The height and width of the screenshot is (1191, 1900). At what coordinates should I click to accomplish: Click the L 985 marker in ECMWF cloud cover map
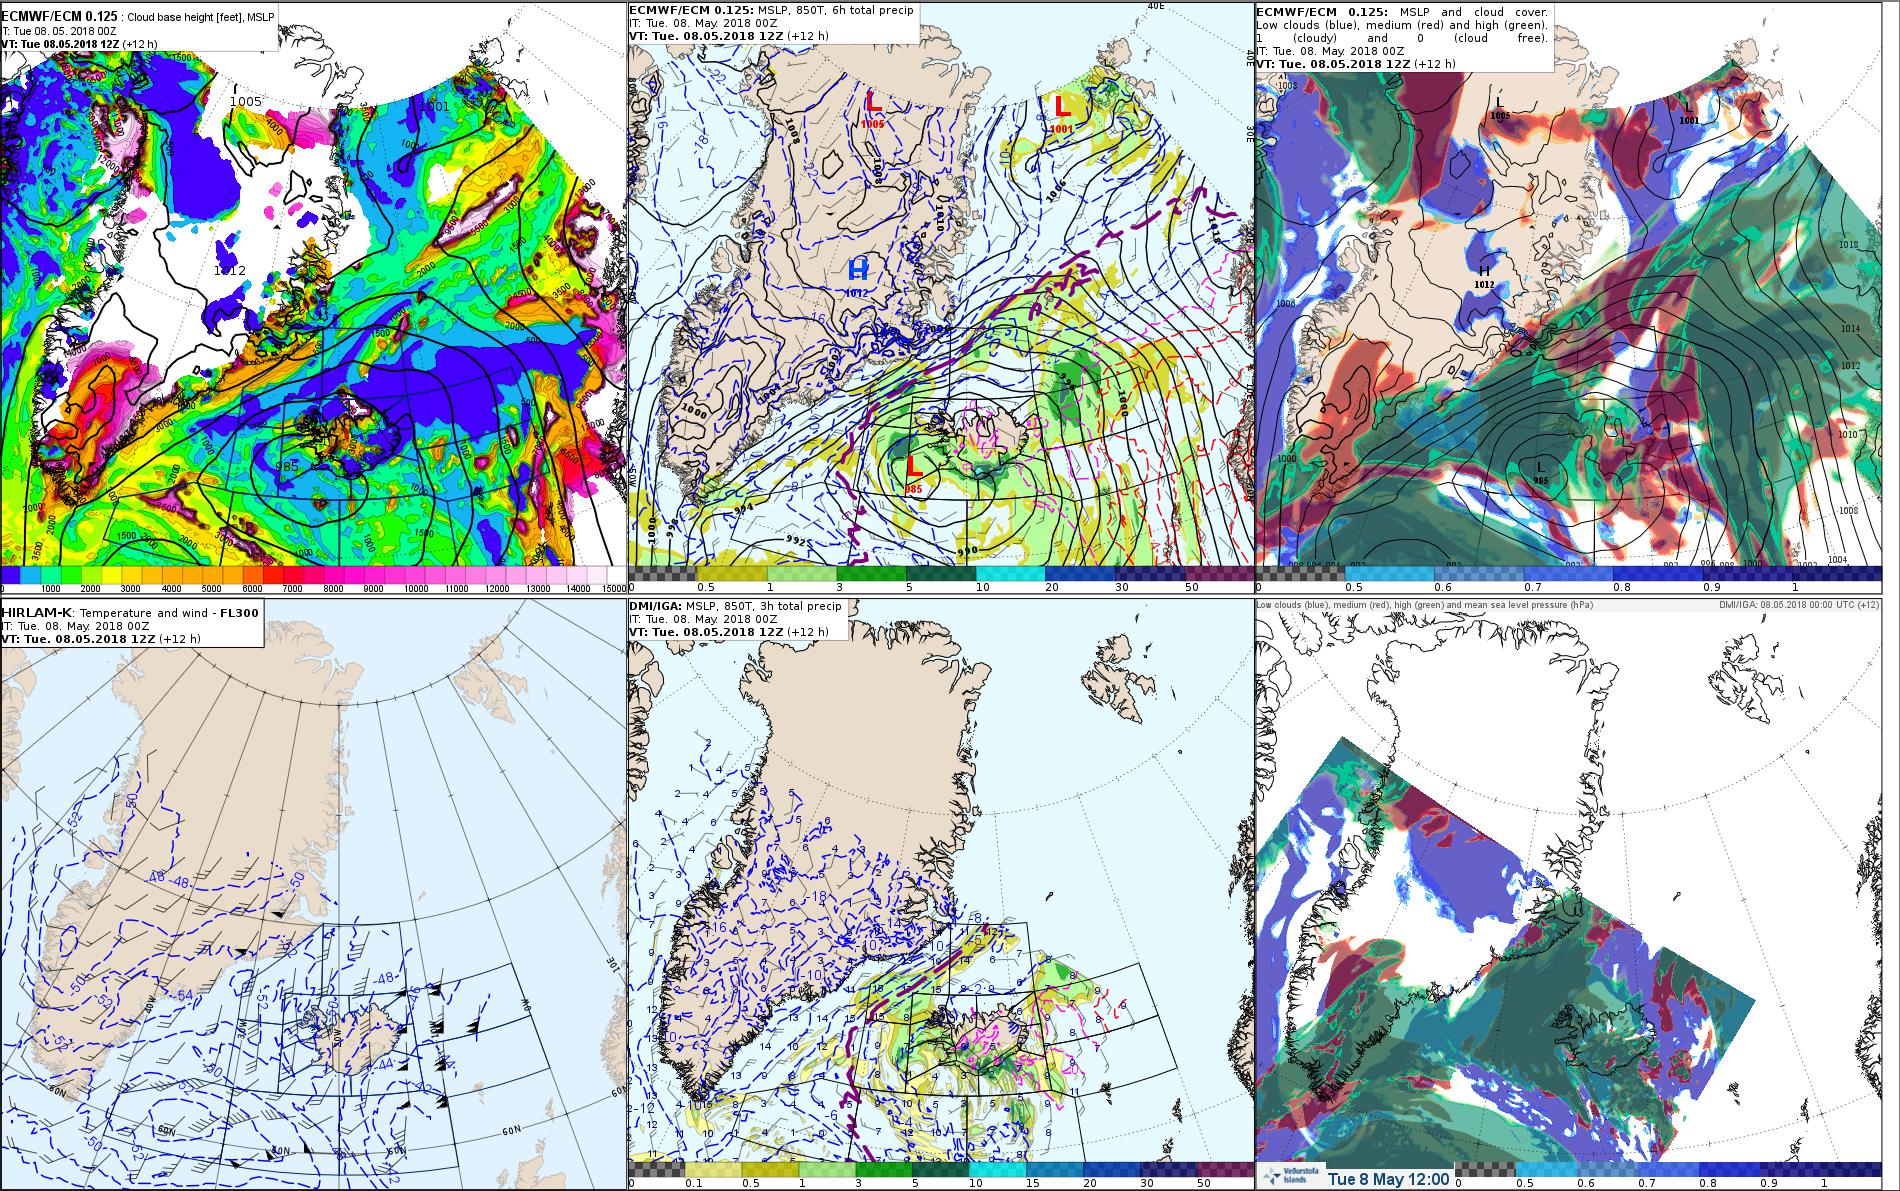(x=1540, y=472)
